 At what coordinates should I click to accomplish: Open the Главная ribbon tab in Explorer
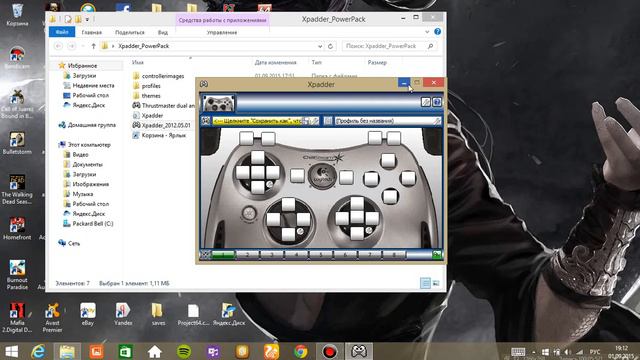[x=91, y=32]
